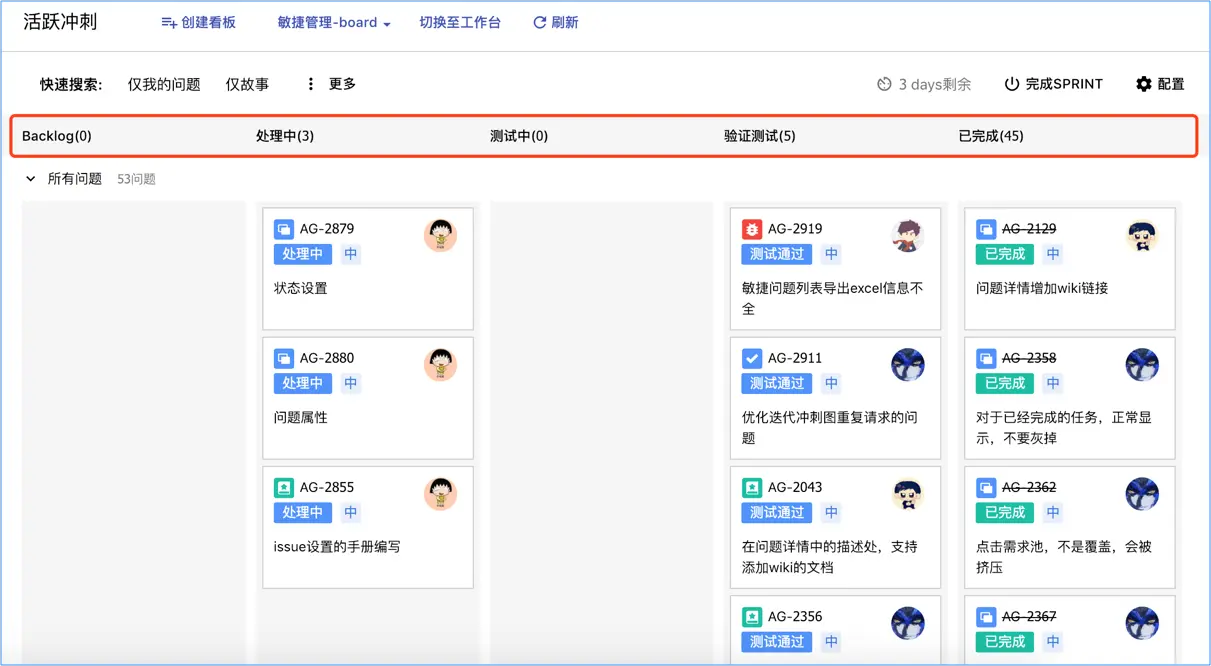1211x666 pixels.
Task: Click the 刷新 refresh button
Action: [555, 22]
